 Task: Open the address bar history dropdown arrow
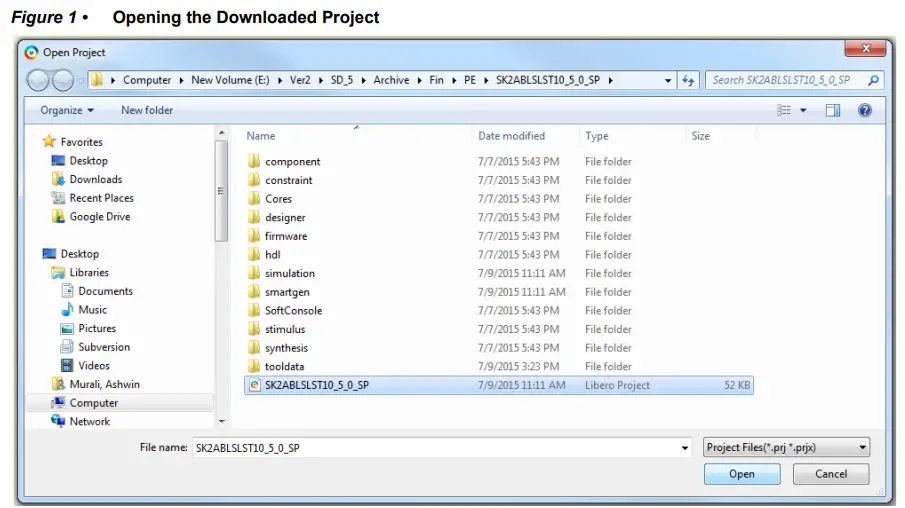click(668, 81)
